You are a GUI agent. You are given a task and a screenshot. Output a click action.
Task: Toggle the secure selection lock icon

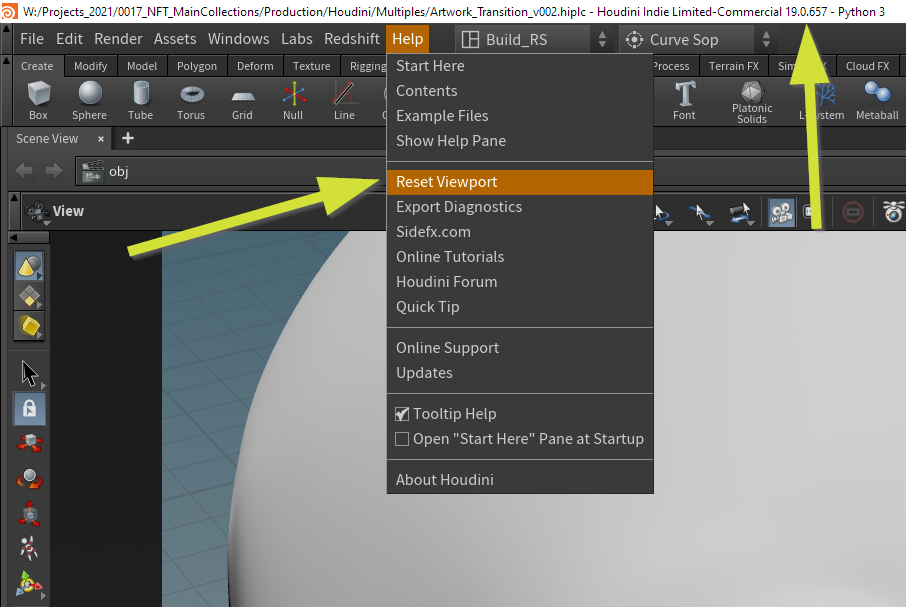tap(29, 408)
